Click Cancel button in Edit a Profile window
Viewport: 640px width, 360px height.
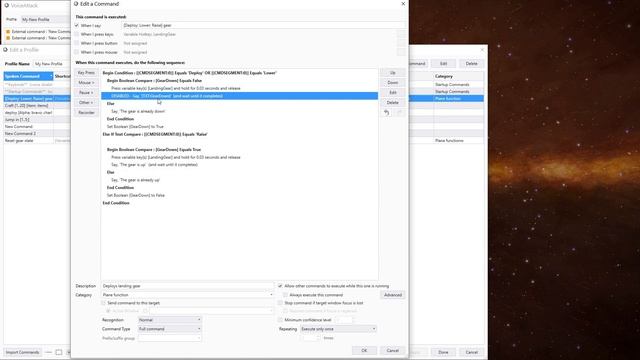pyautogui.click(x=471, y=352)
